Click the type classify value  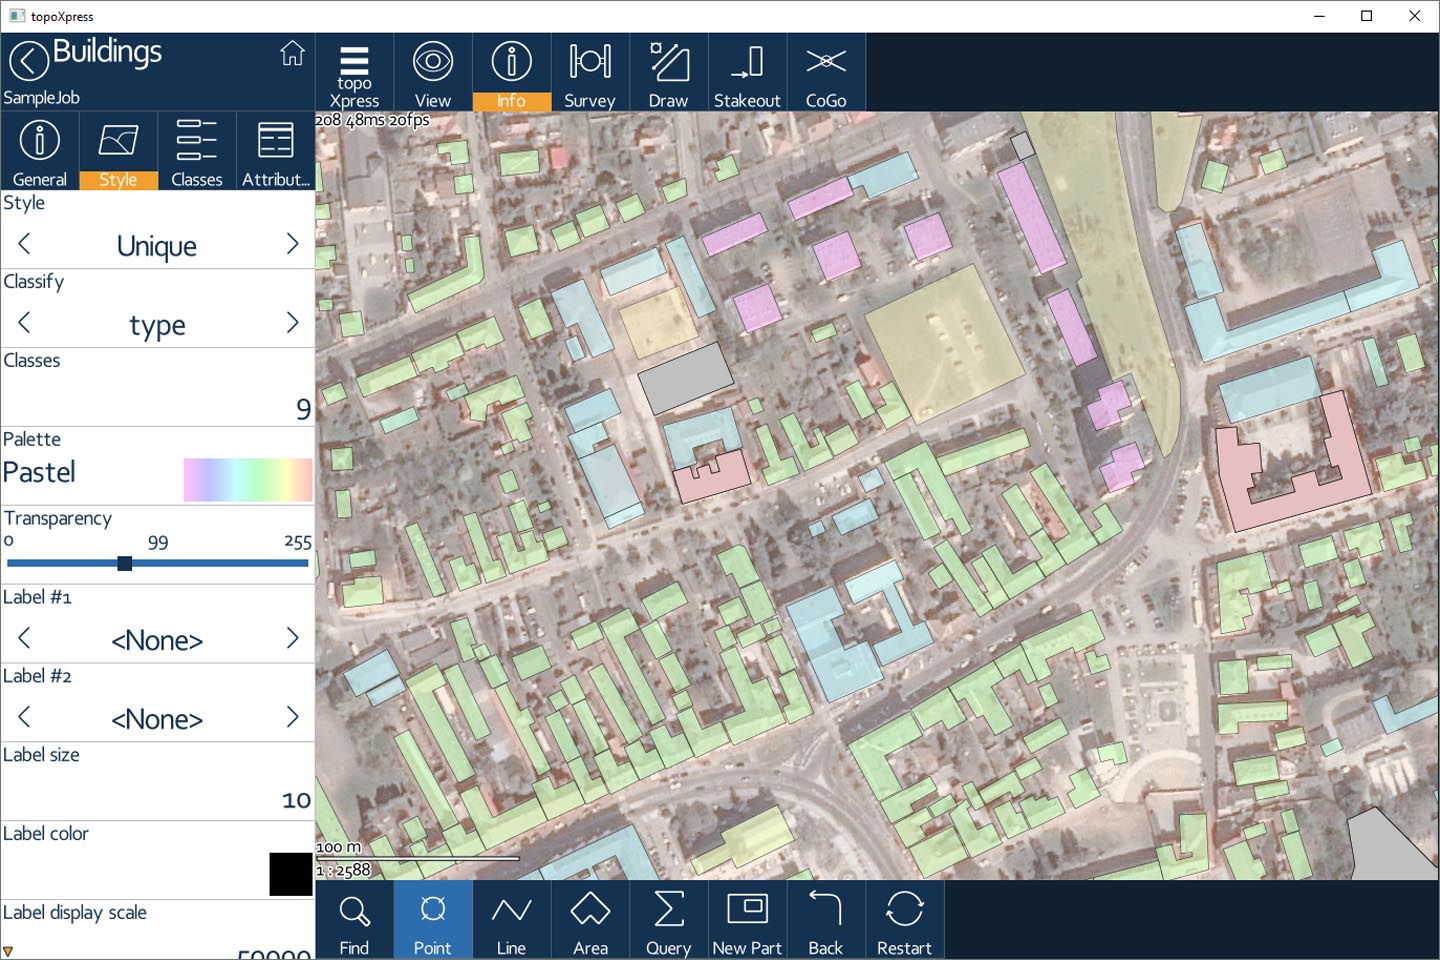point(157,326)
